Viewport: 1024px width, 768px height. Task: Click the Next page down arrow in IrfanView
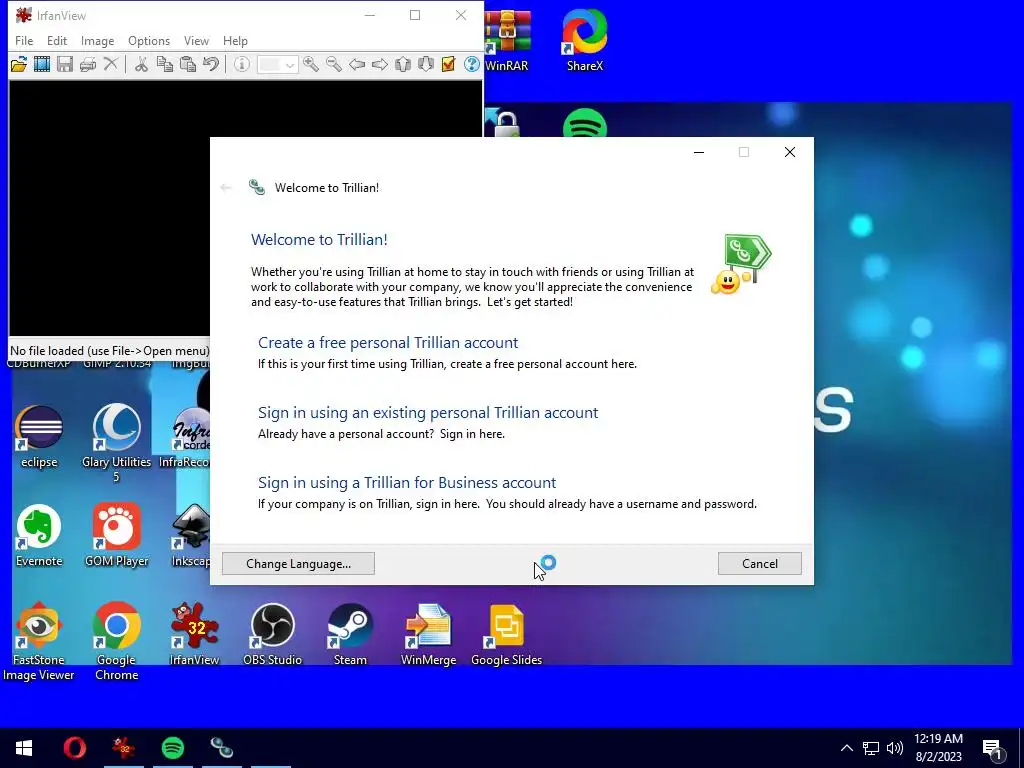pos(426,64)
